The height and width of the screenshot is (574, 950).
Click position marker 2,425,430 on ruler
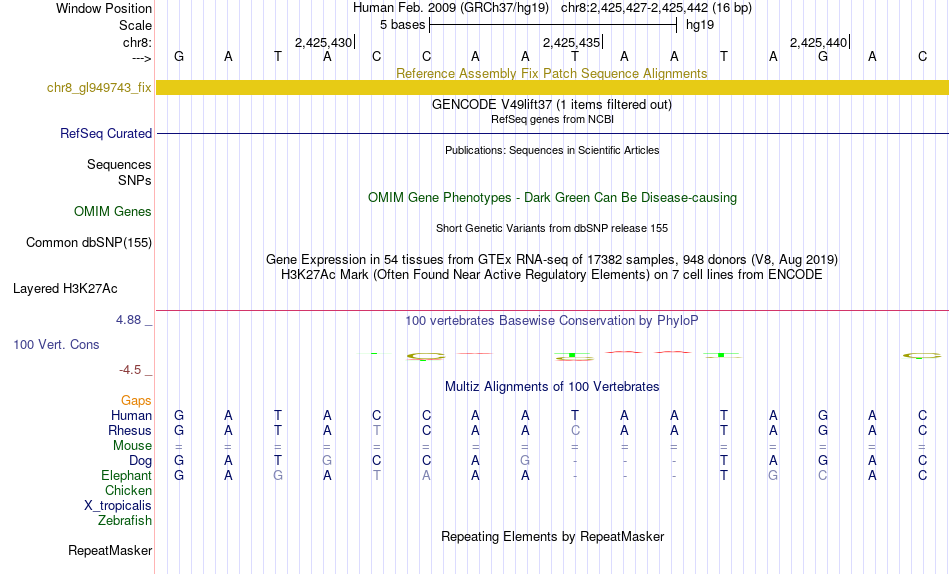[x=324, y=42]
